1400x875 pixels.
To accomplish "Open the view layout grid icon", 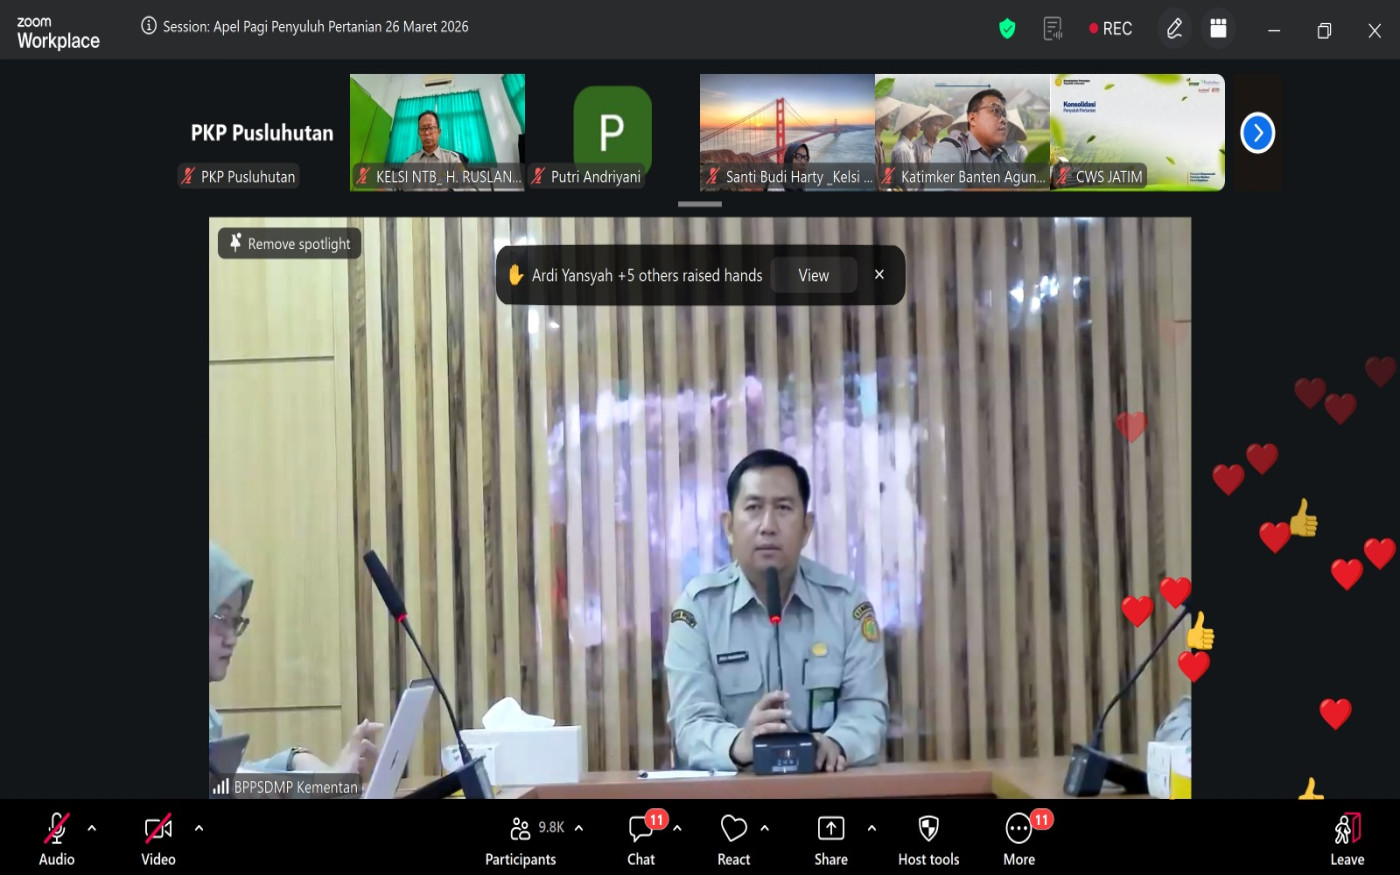I will tap(1218, 29).
